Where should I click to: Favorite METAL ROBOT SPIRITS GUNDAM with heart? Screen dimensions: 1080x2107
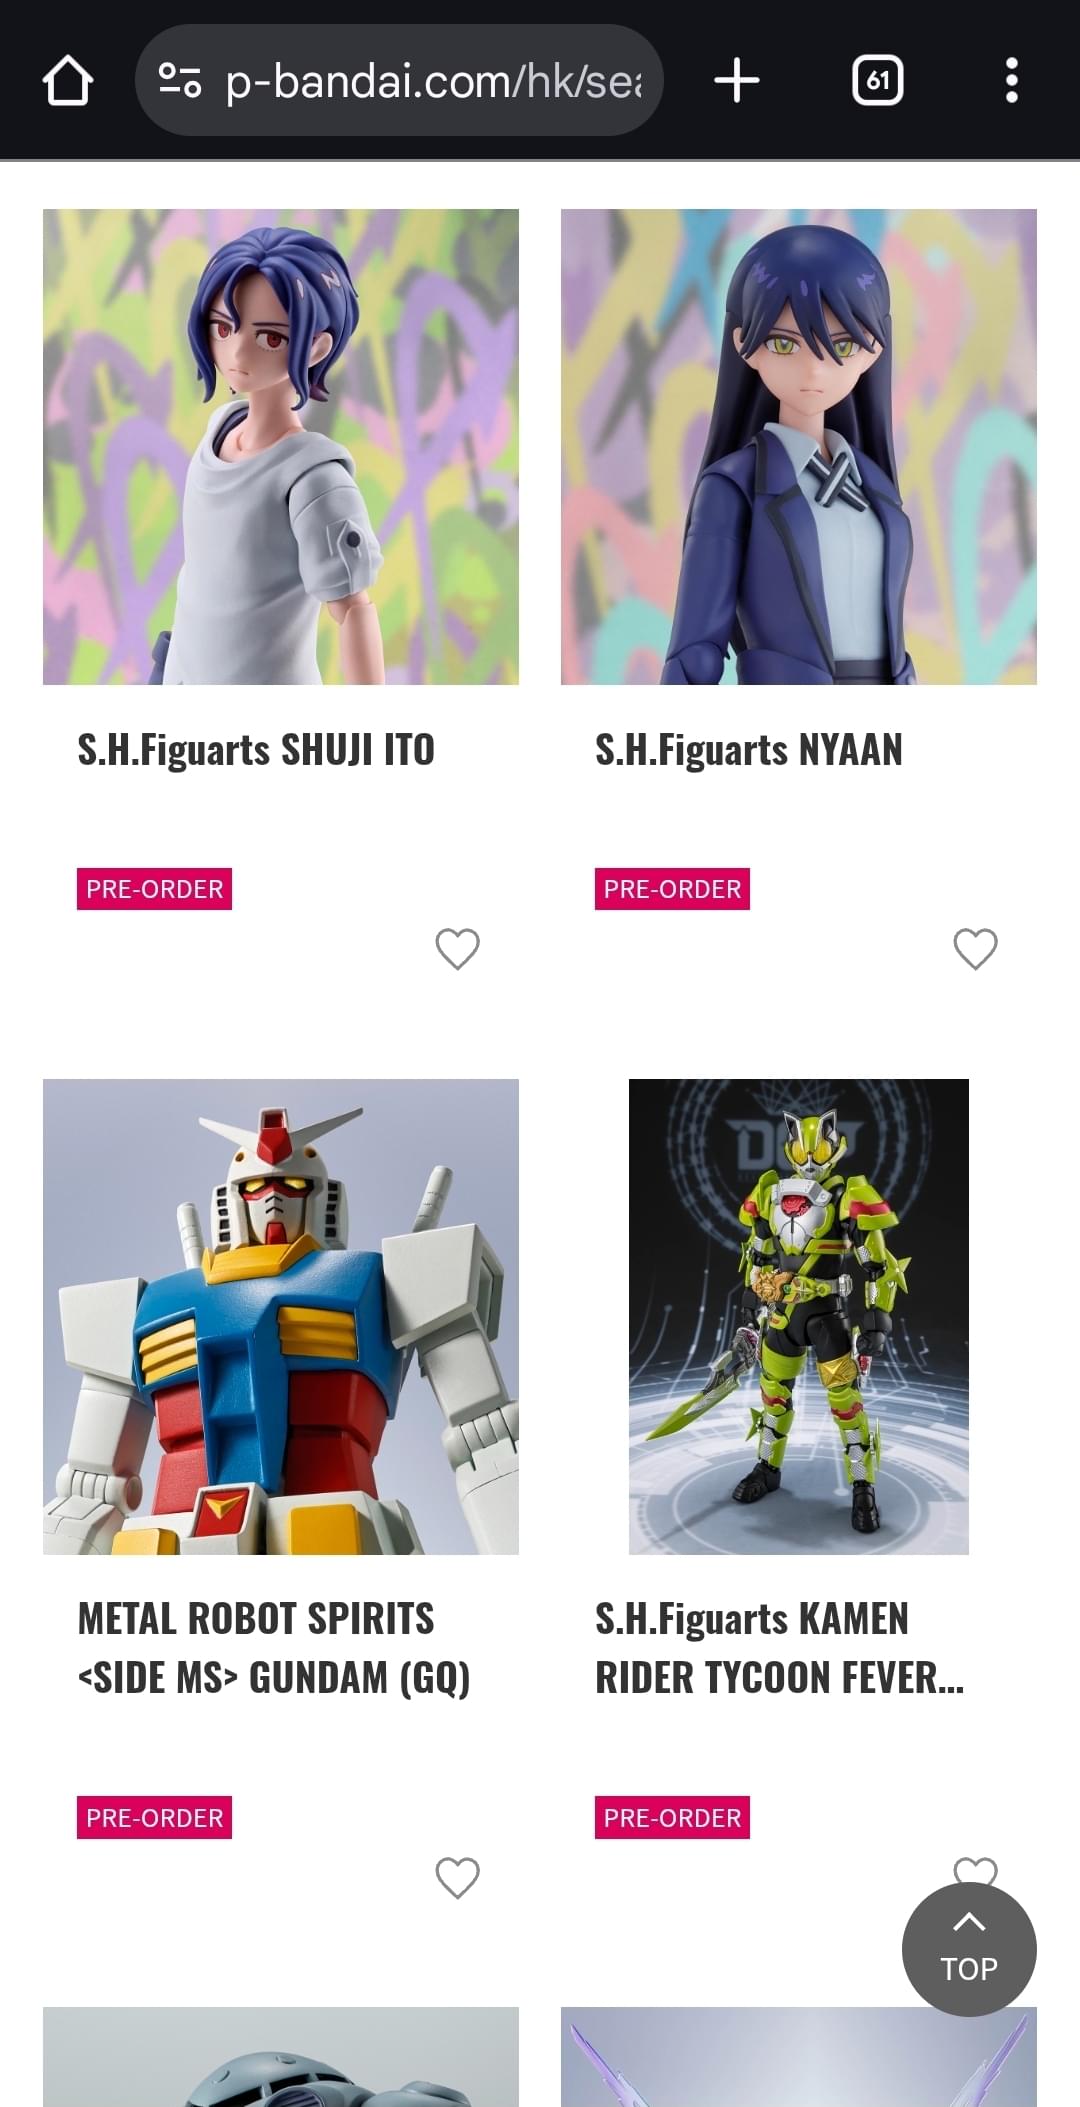458,1878
